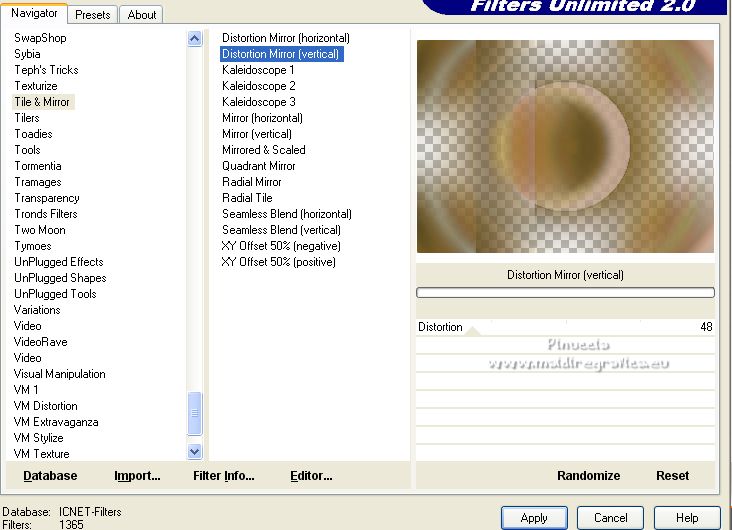The image size is (732, 530).
Task: Select VM Texture category
Action: point(42,454)
